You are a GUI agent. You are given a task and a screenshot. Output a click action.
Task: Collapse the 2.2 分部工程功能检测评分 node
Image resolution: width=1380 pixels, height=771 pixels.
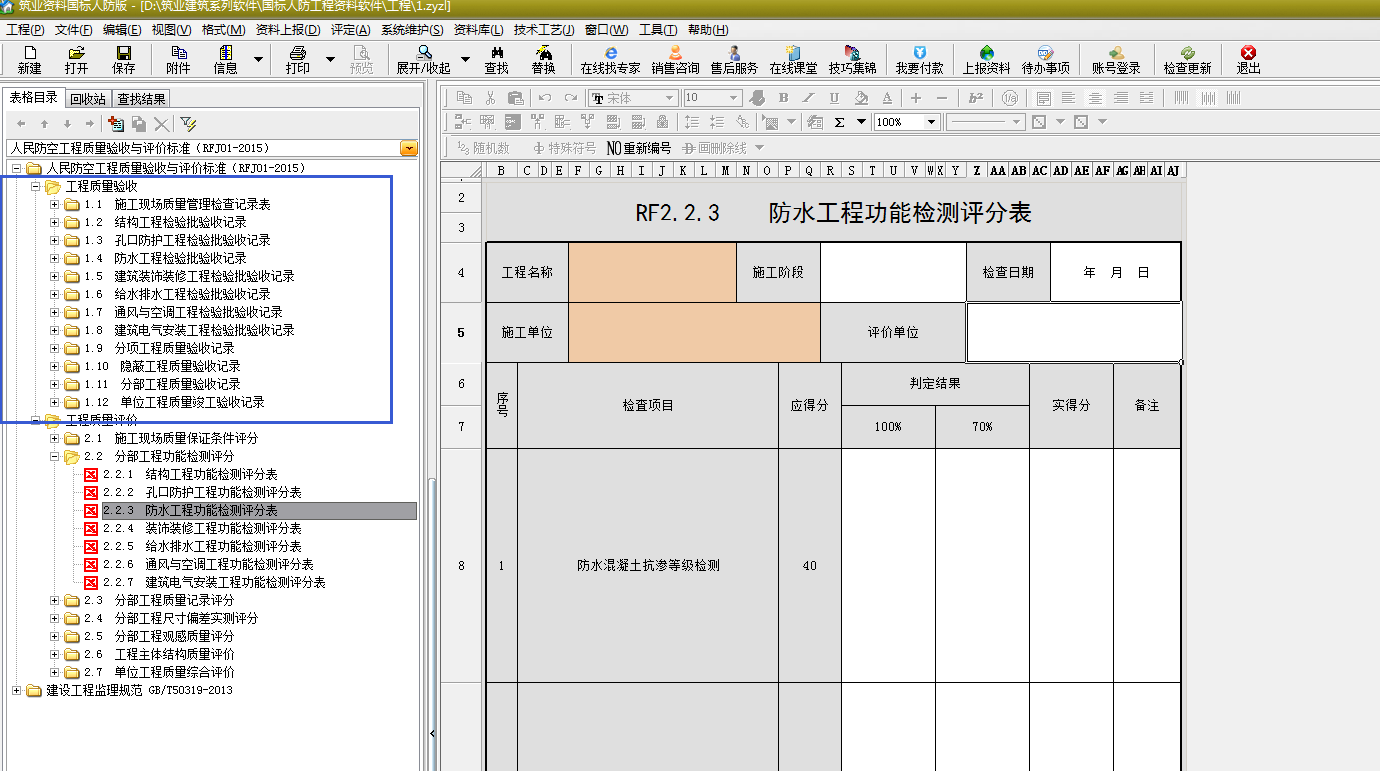pos(55,456)
